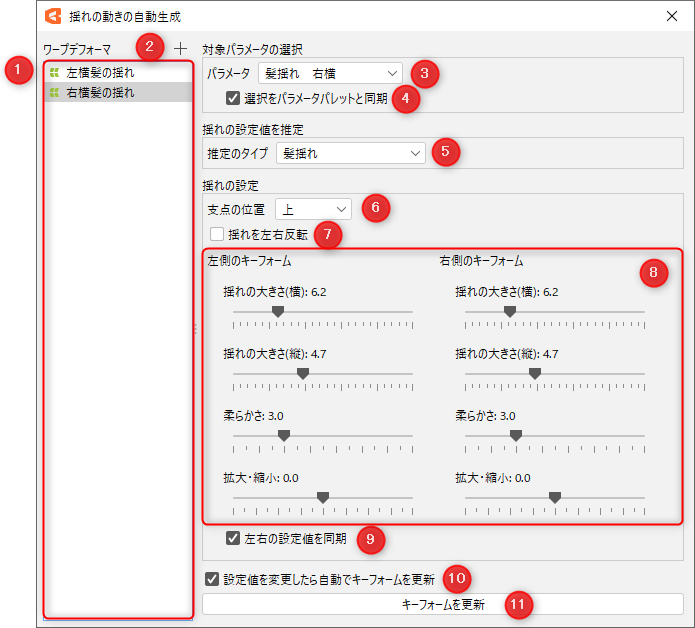Open the パラメータ dropdown showing 髪揺れ 右横
Viewport: 695px width, 628px height.
click(330, 73)
